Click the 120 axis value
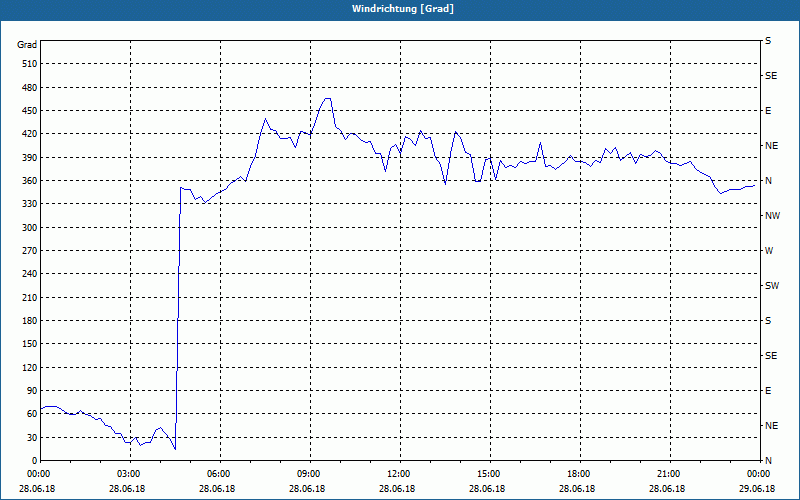Screen dimensions: 800x500 pyautogui.click(x=30, y=367)
